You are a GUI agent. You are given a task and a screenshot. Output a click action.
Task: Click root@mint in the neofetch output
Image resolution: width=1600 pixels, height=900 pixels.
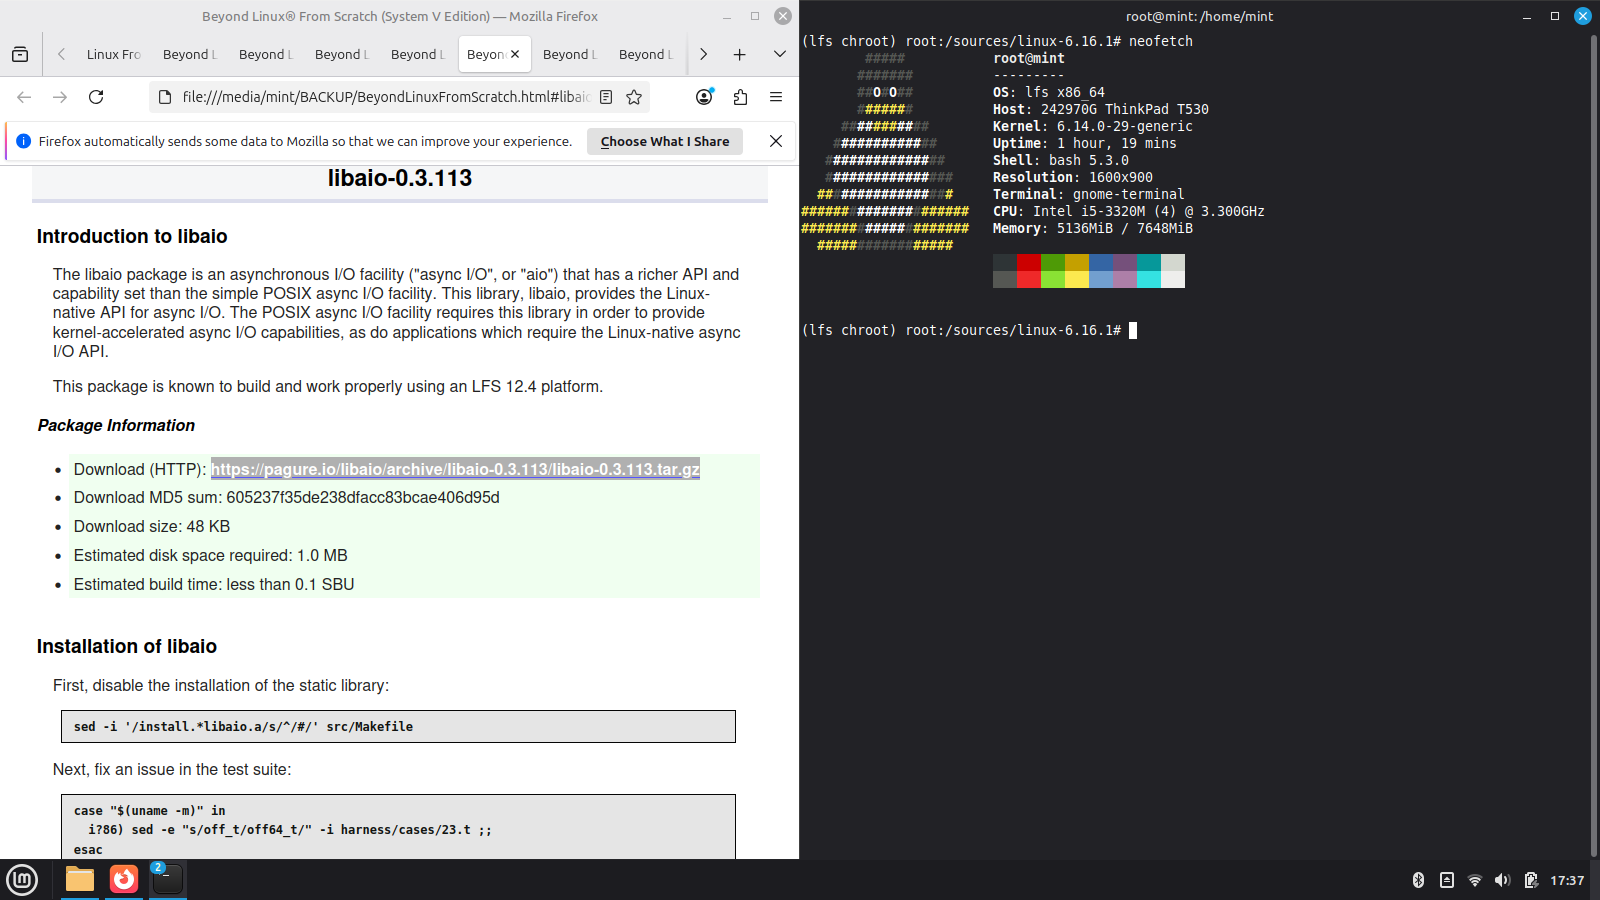click(1029, 58)
